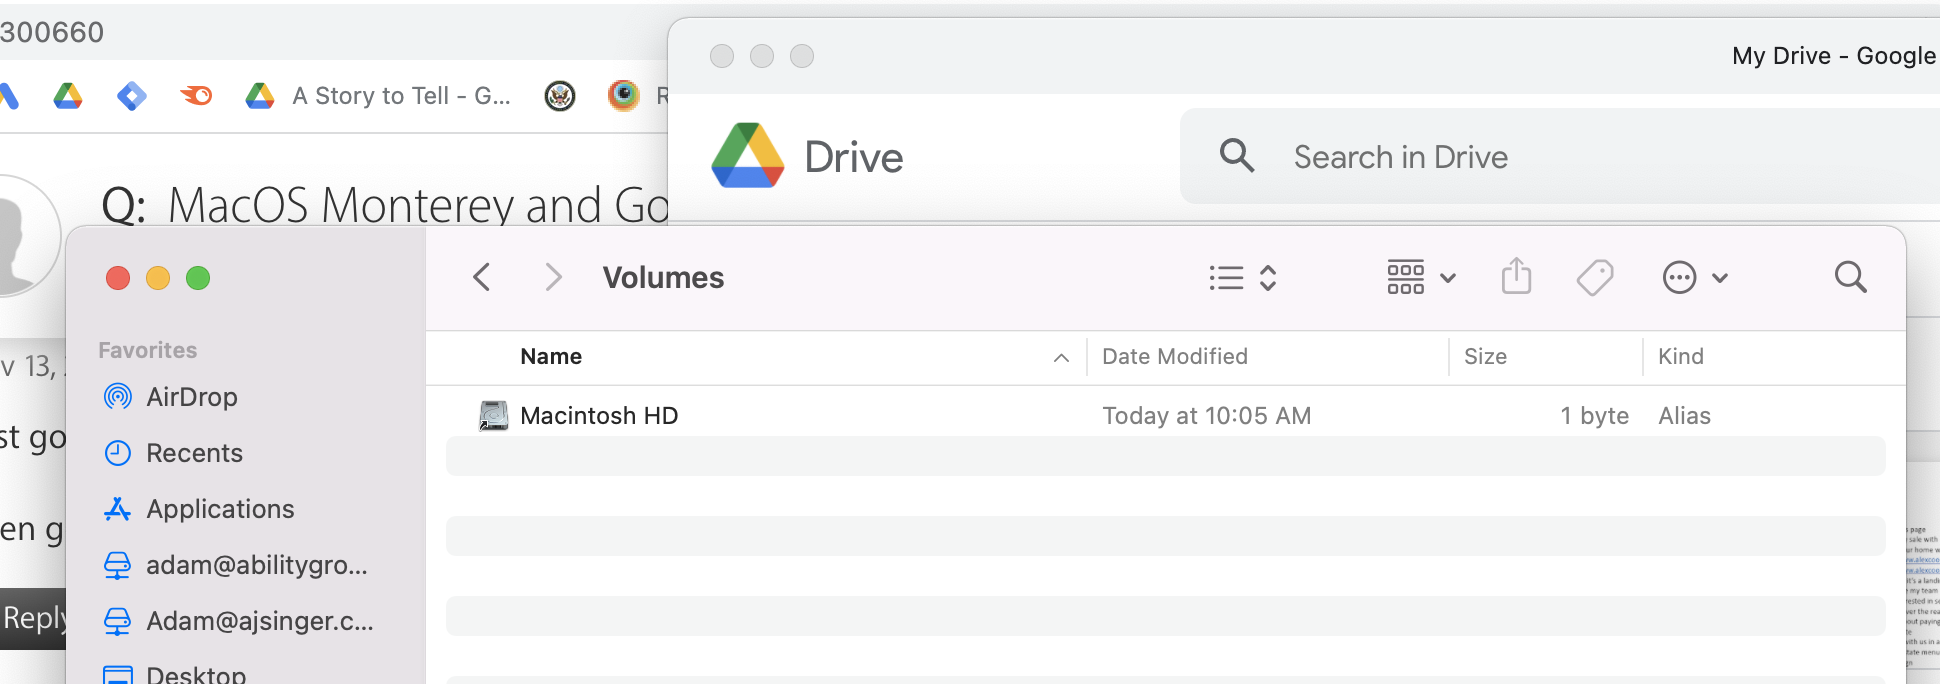Click the Finder search magnifier
The height and width of the screenshot is (684, 1940).
coord(1850,277)
